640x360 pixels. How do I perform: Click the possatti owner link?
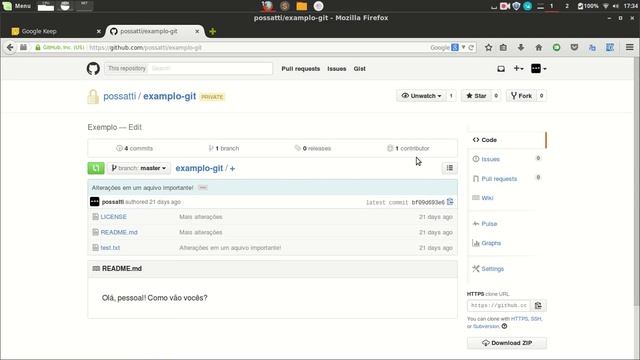tap(120, 96)
